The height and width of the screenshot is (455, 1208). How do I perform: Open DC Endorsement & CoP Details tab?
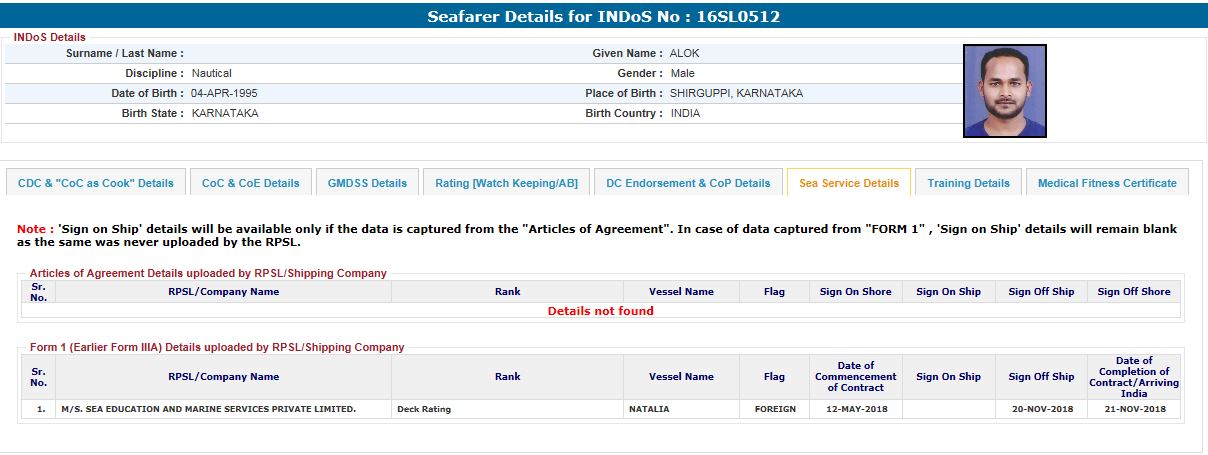click(x=687, y=183)
